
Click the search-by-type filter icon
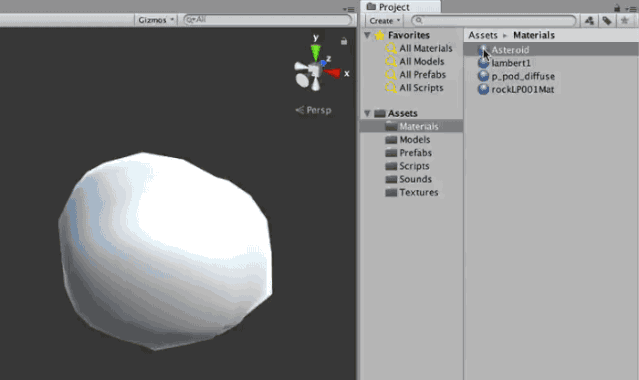[x=589, y=20]
